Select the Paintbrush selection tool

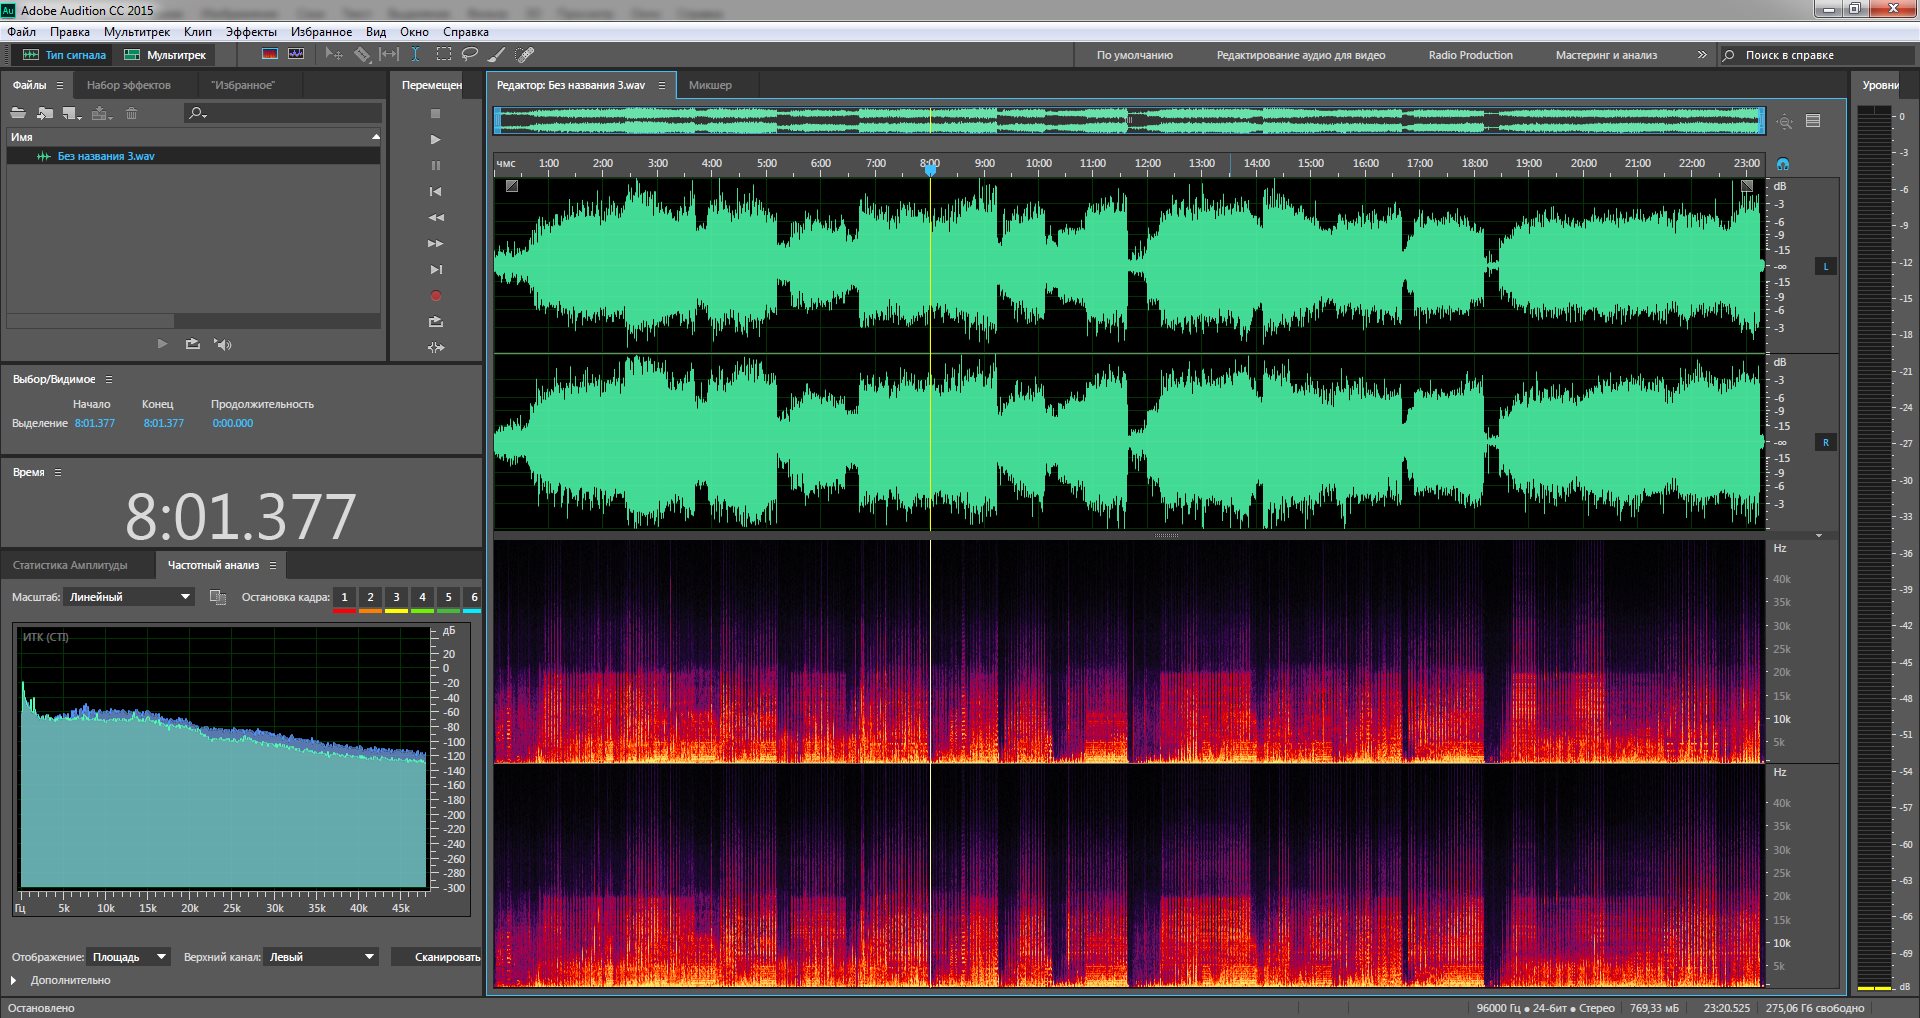pyautogui.click(x=496, y=55)
